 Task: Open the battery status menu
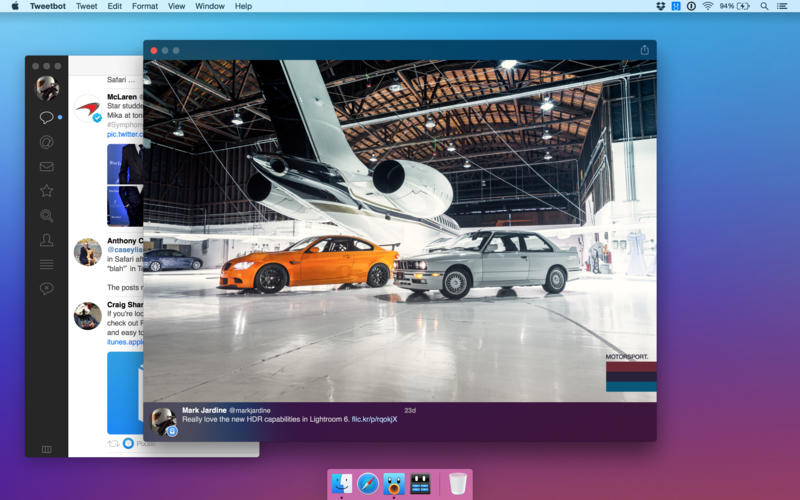(x=741, y=6)
